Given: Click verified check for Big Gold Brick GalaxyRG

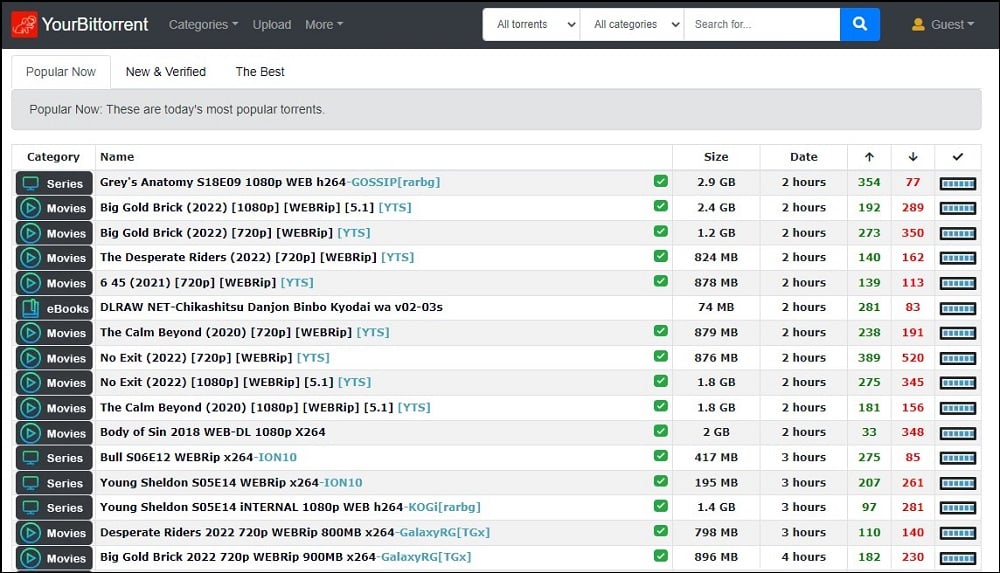Looking at the screenshot, I should click(661, 556).
